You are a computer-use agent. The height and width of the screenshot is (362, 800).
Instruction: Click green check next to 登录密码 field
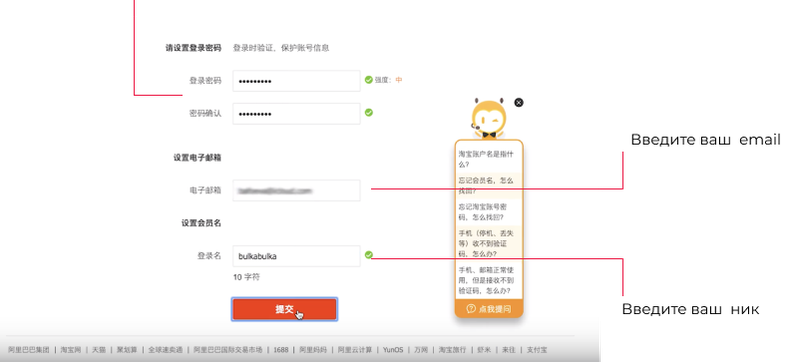[368, 80]
